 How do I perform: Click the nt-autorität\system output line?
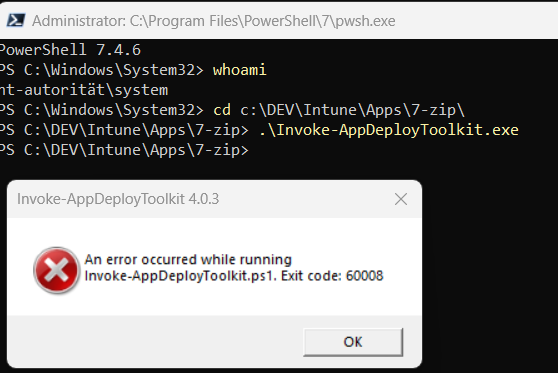(84, 90)
